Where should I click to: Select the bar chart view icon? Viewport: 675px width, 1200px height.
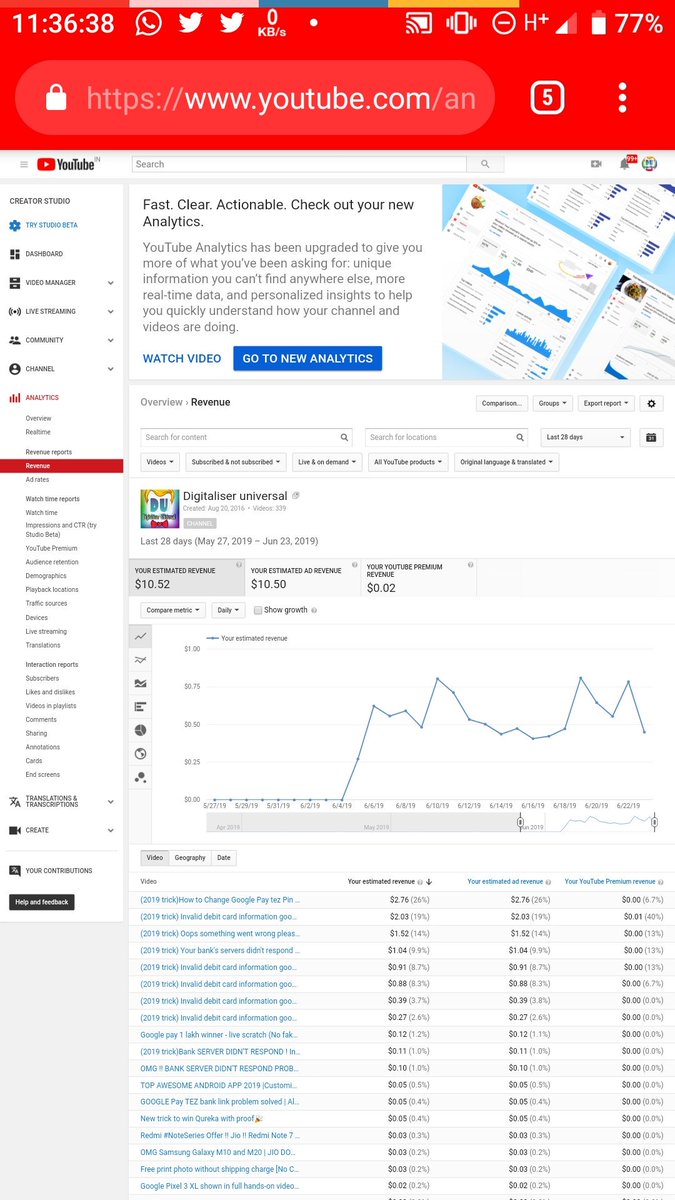click(141, 707)
